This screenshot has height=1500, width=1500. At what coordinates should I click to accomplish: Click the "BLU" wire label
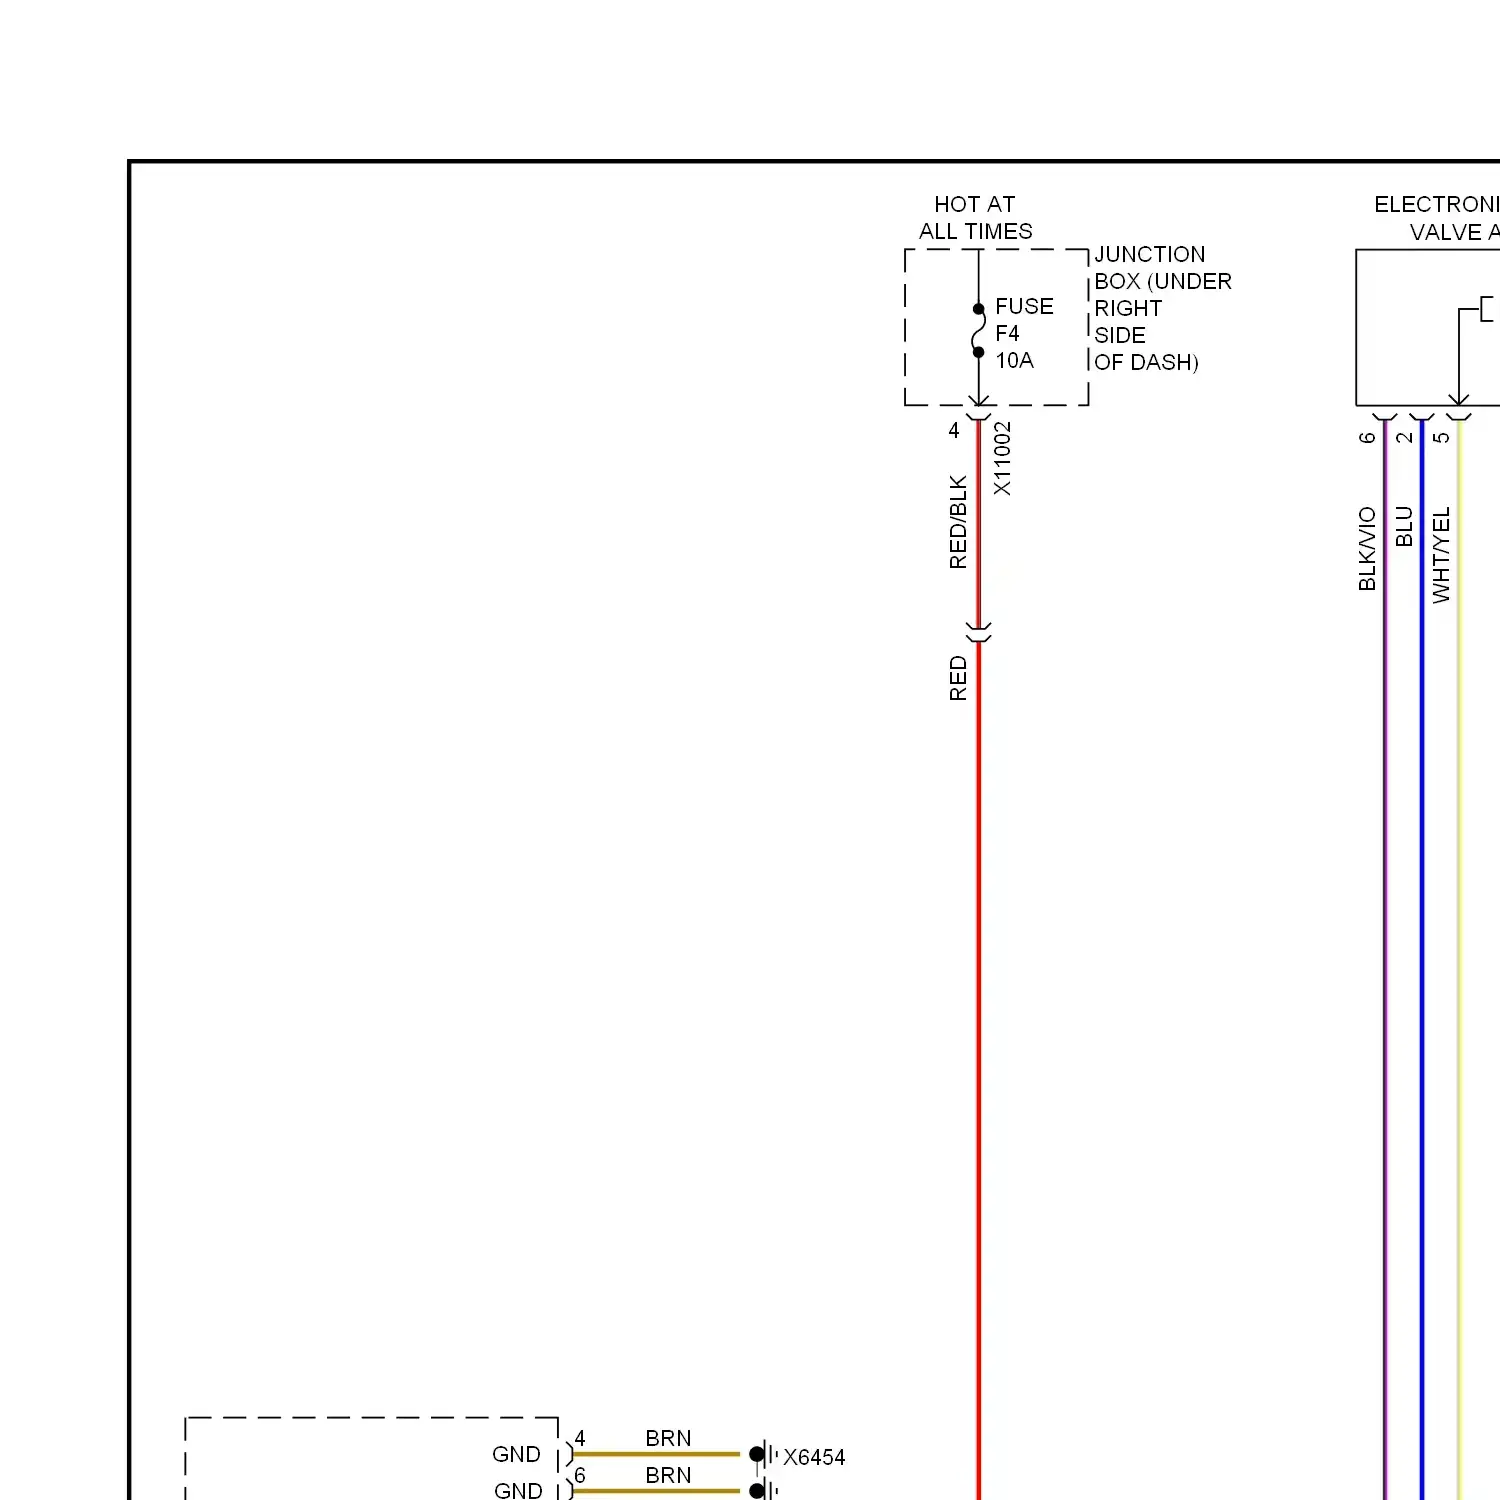tap(1404, 526)
